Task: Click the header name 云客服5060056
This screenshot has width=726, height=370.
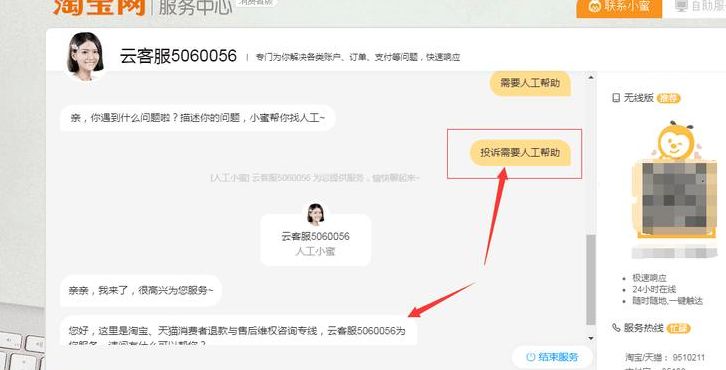Action: coord(178,56)
